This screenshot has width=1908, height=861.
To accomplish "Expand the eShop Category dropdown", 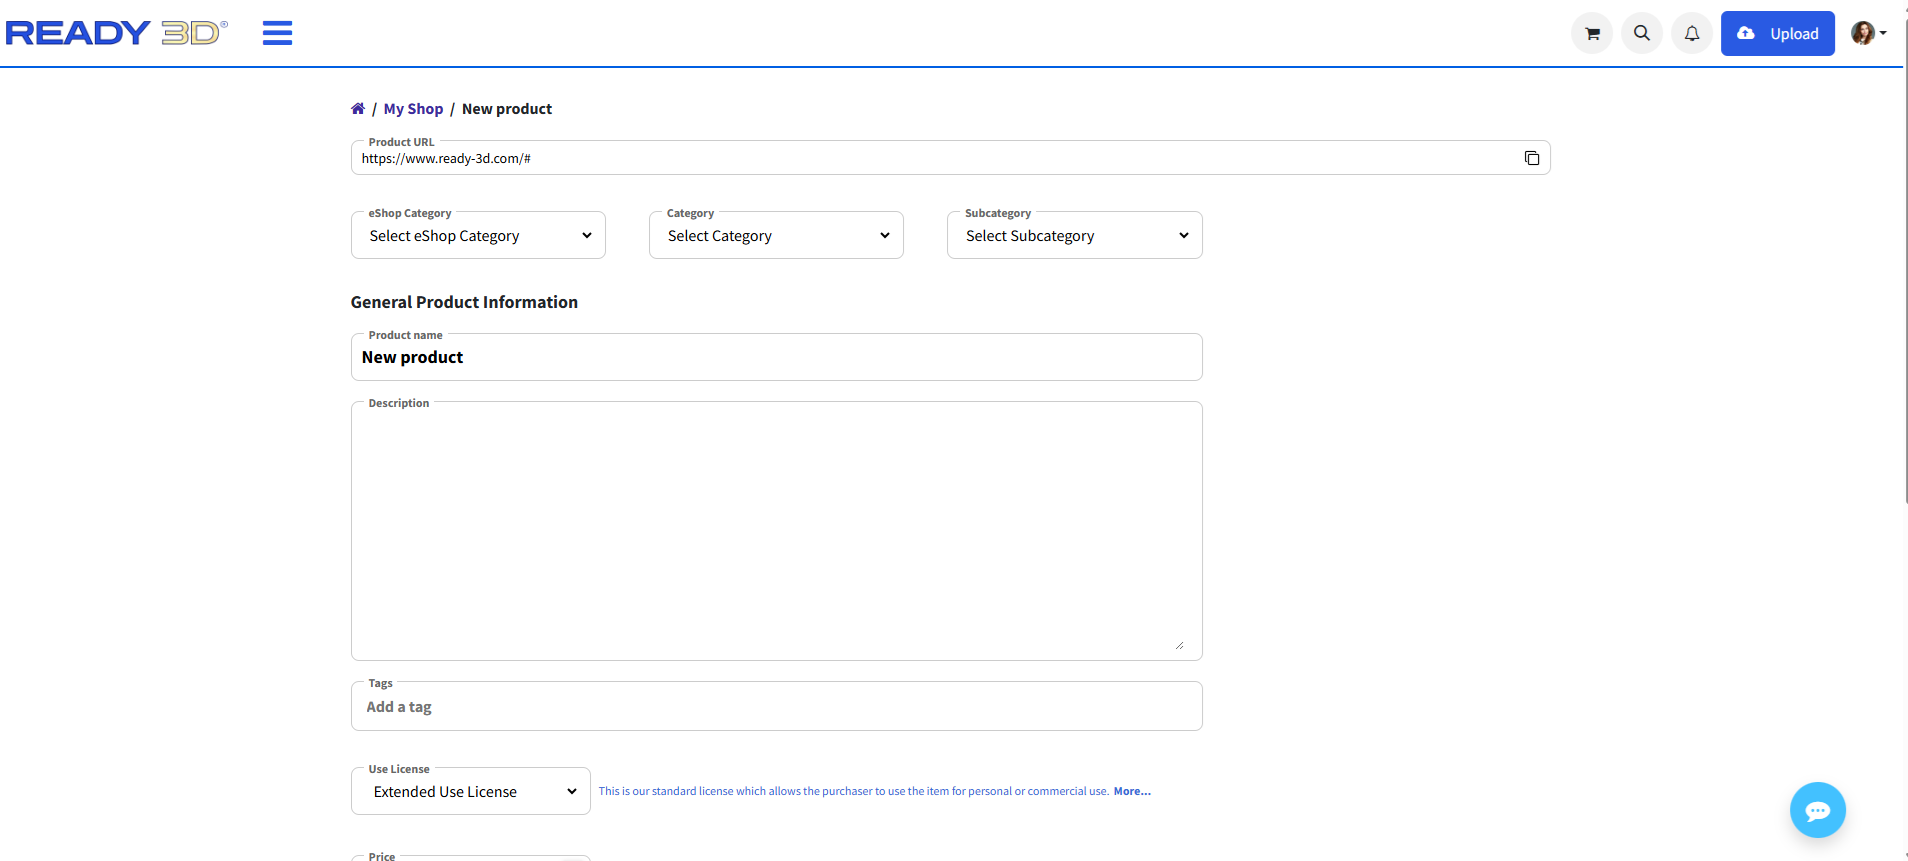I will pos(478,235).
